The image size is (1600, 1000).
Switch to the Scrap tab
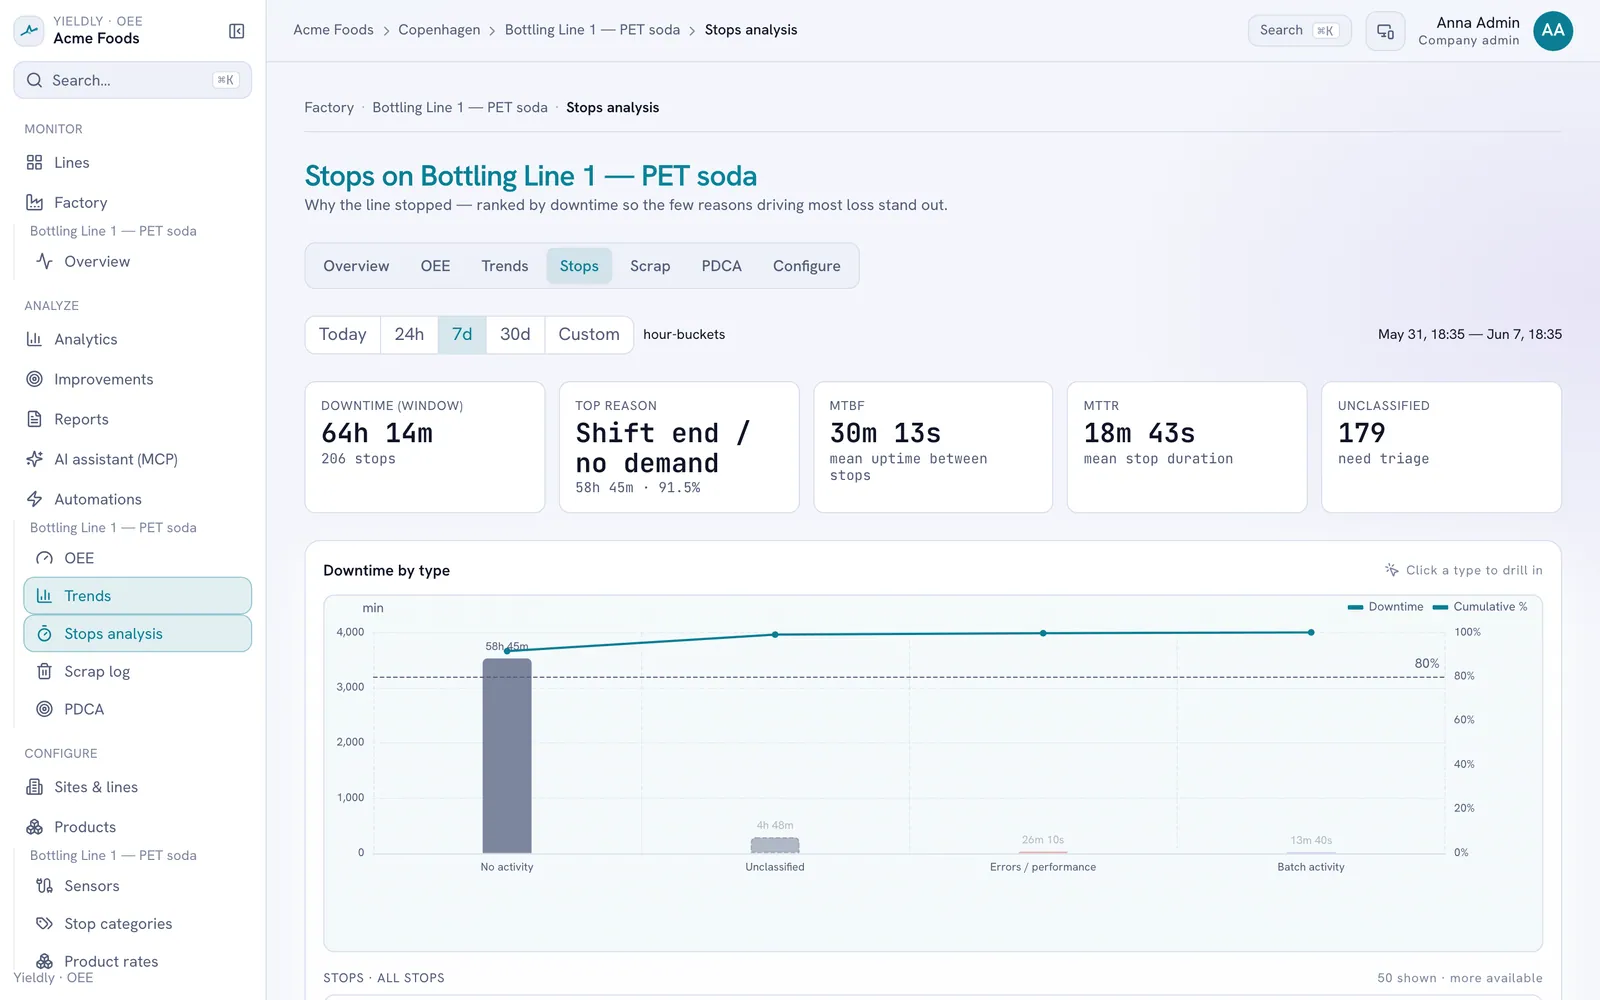pyautogui.click(x=650, y=266)
